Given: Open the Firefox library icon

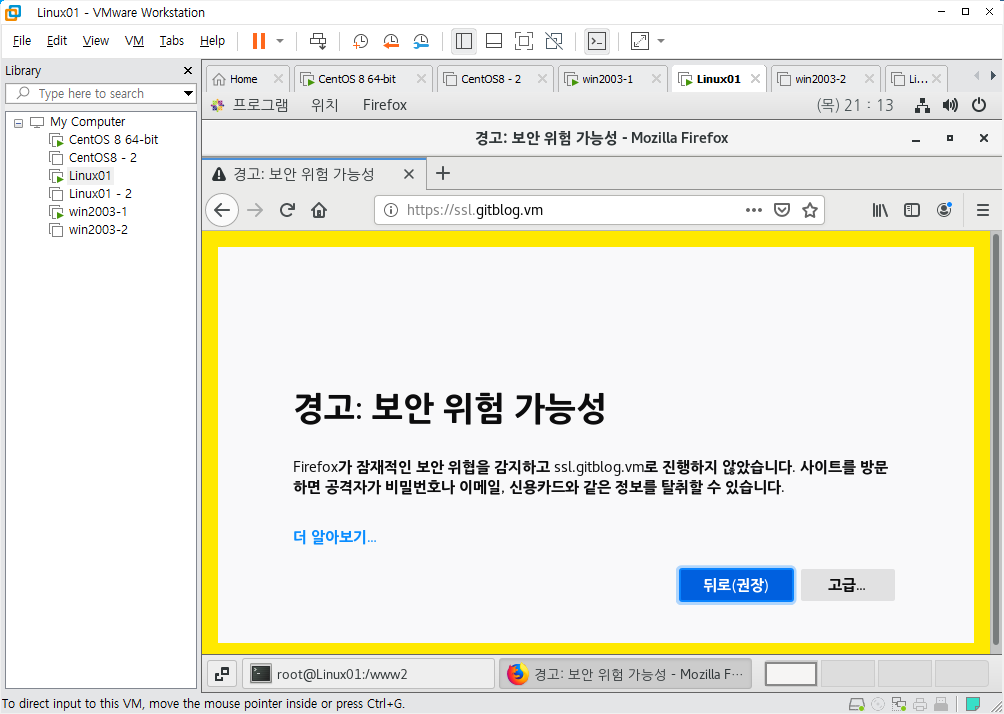Looking at the screenshot, I should (x=880, y=210).
